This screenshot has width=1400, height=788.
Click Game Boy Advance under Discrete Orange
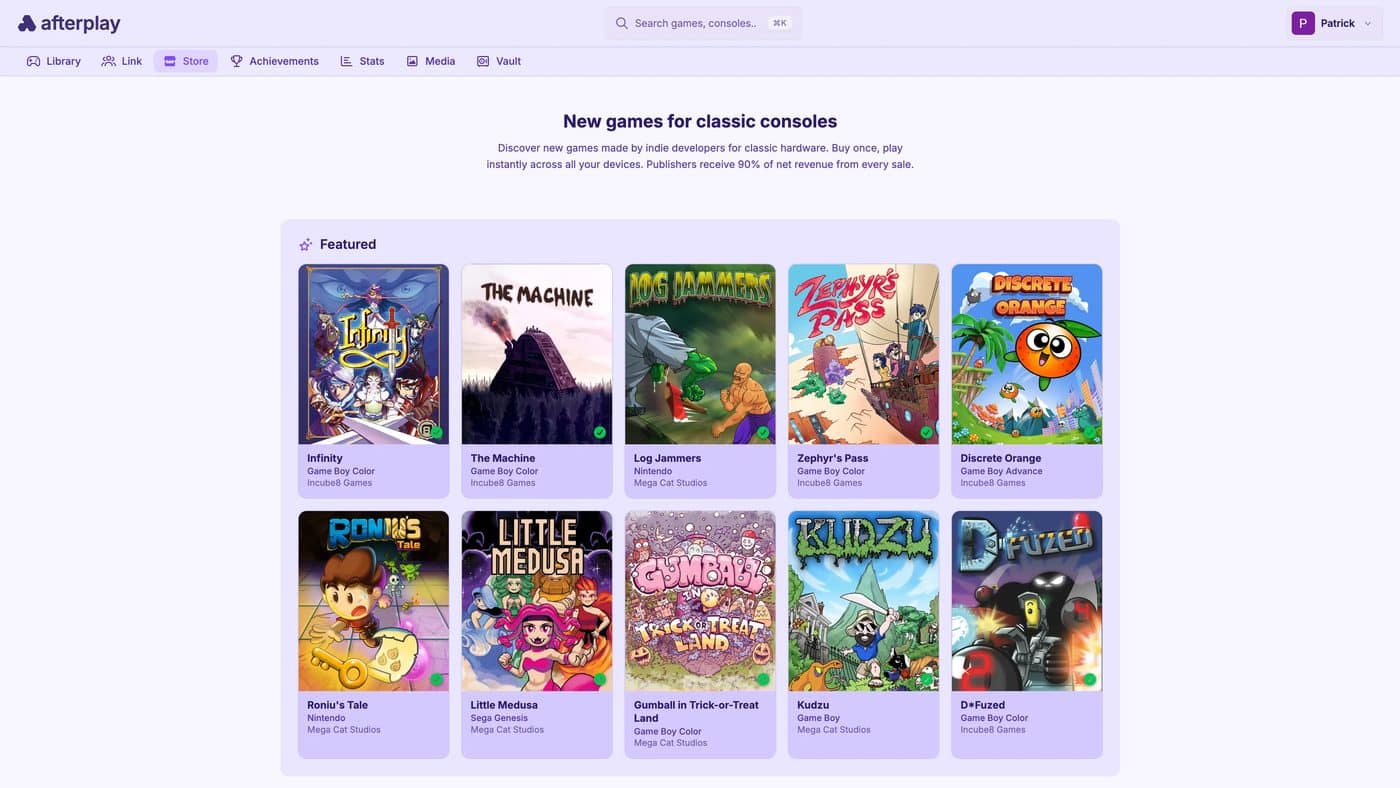pos(1001,471)
